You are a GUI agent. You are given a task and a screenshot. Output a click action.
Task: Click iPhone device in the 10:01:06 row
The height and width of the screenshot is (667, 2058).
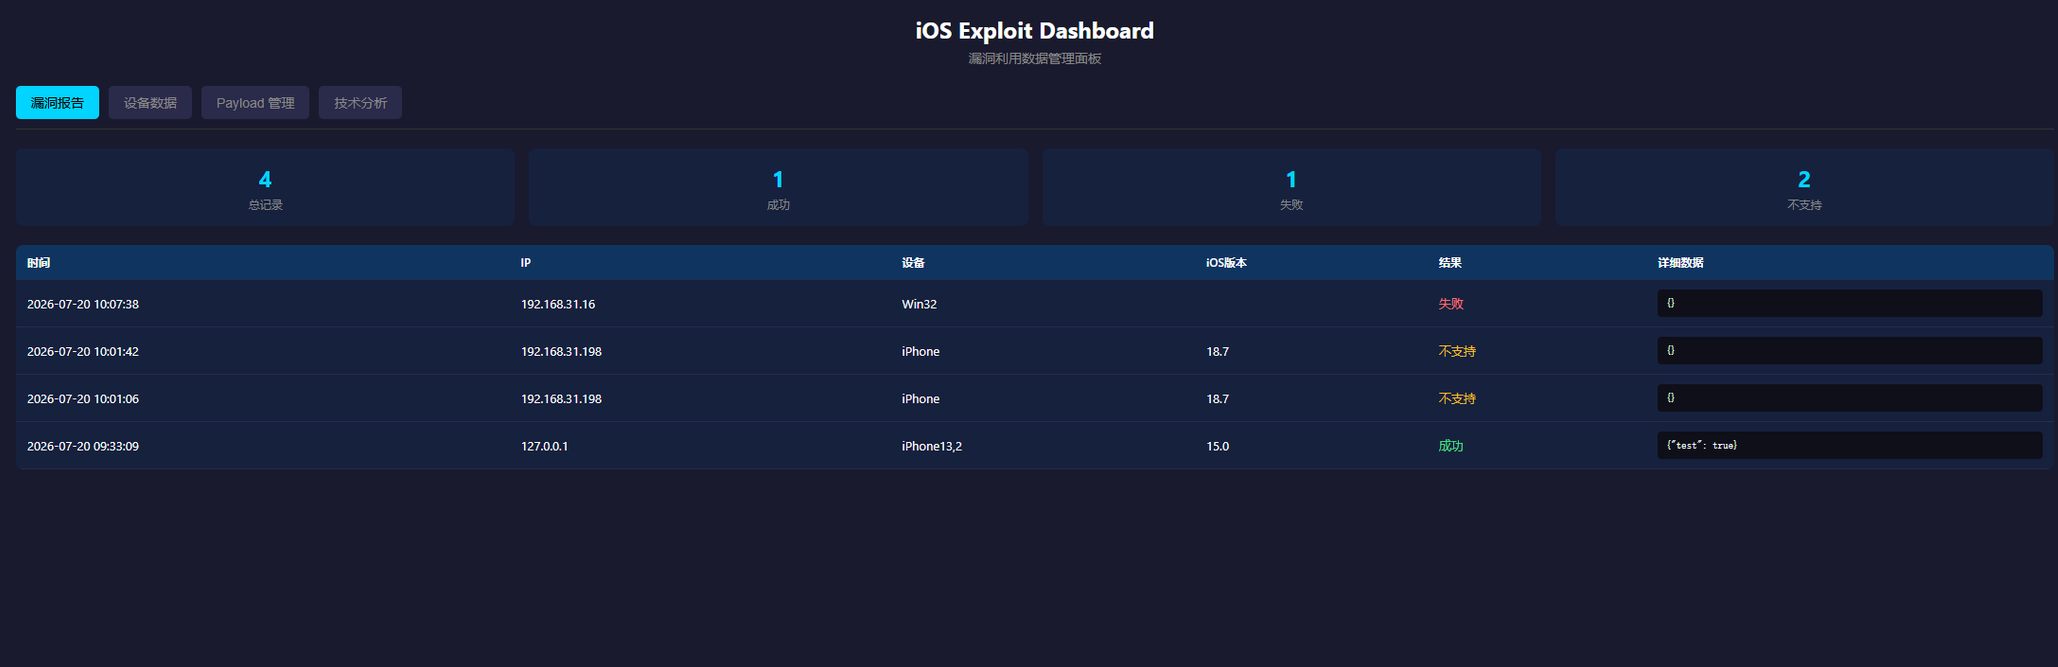tap(921, 399)
